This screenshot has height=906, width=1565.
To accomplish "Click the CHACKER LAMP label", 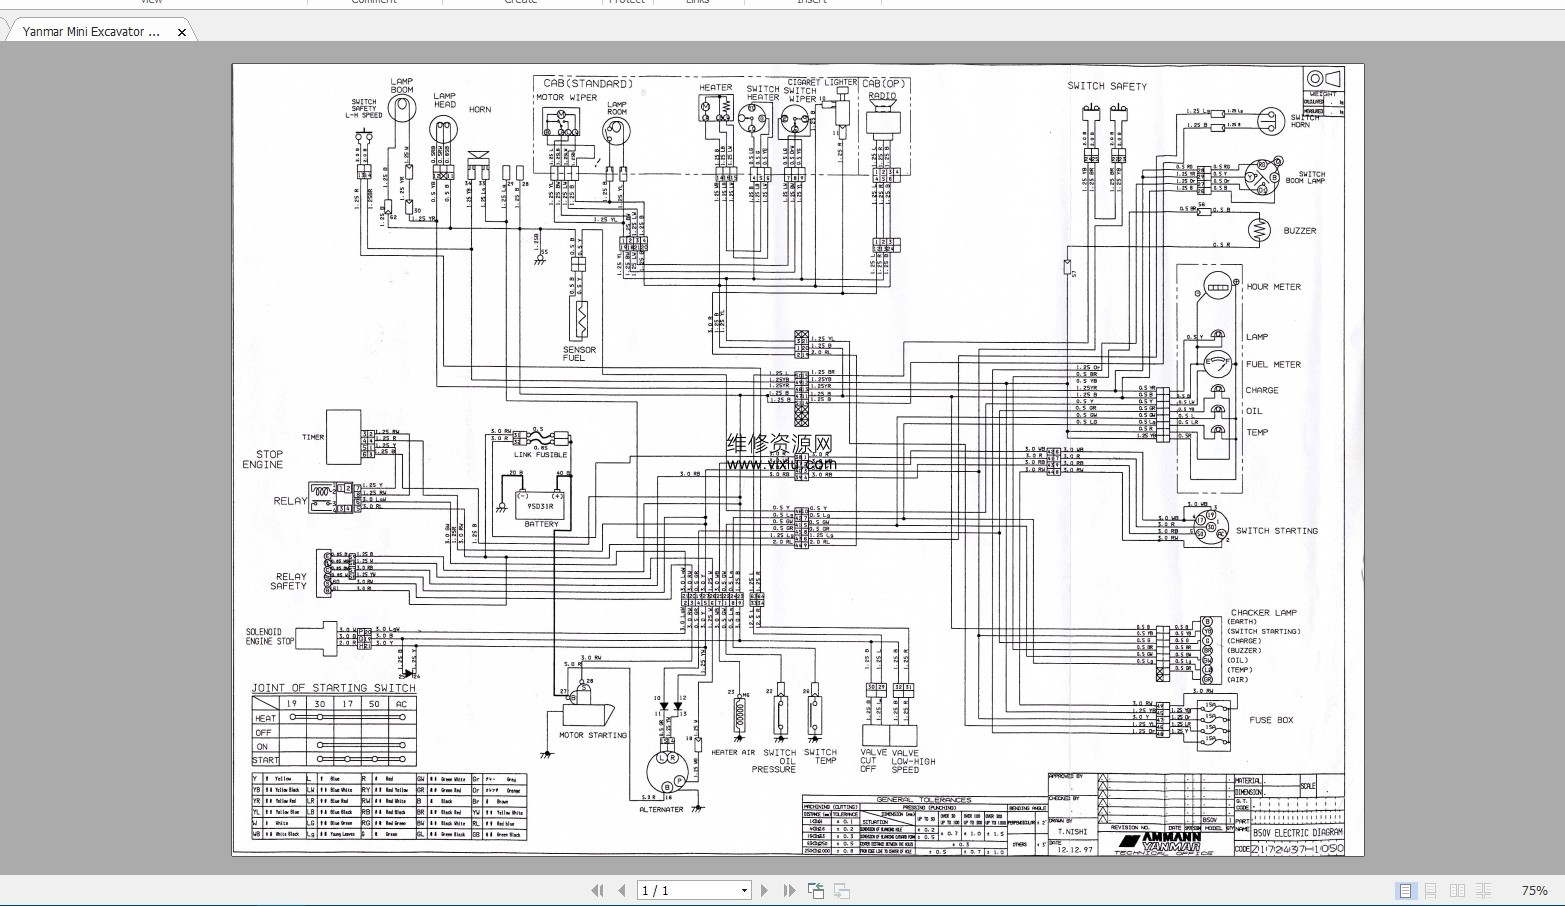I will click(1264, 613).
